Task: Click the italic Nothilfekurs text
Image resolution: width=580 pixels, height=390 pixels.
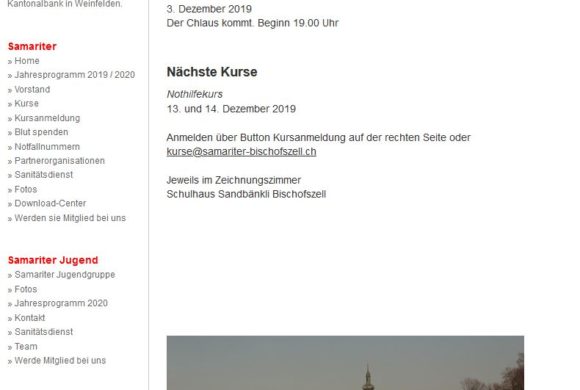Action: point(195,94)
